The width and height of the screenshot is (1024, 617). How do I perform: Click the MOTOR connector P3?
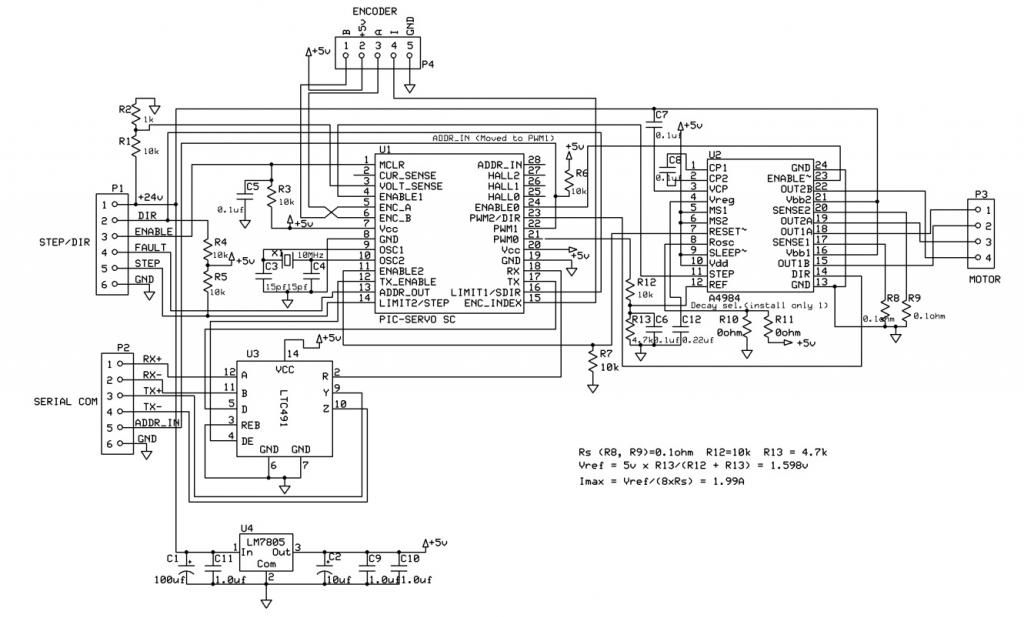(981, 235)
